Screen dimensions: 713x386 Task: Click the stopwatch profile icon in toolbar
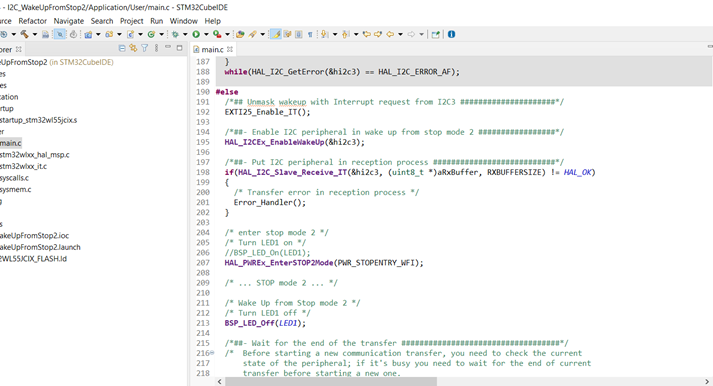[73, 34]
